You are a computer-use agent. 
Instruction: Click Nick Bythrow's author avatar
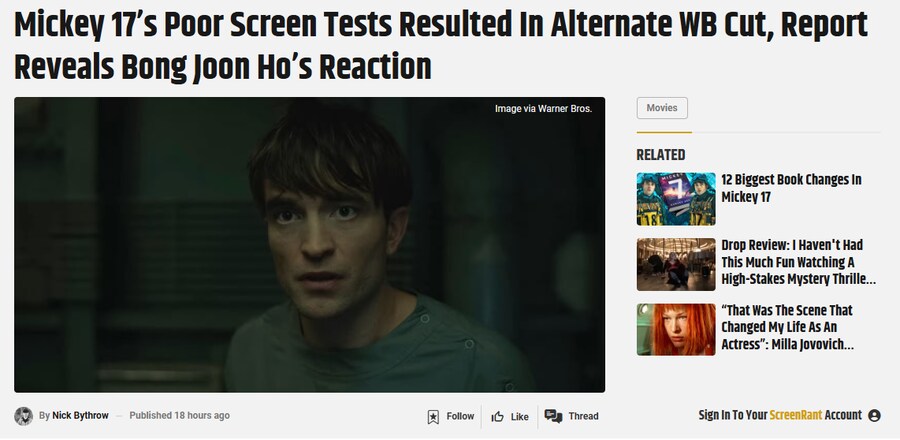[x=24, y=416]
